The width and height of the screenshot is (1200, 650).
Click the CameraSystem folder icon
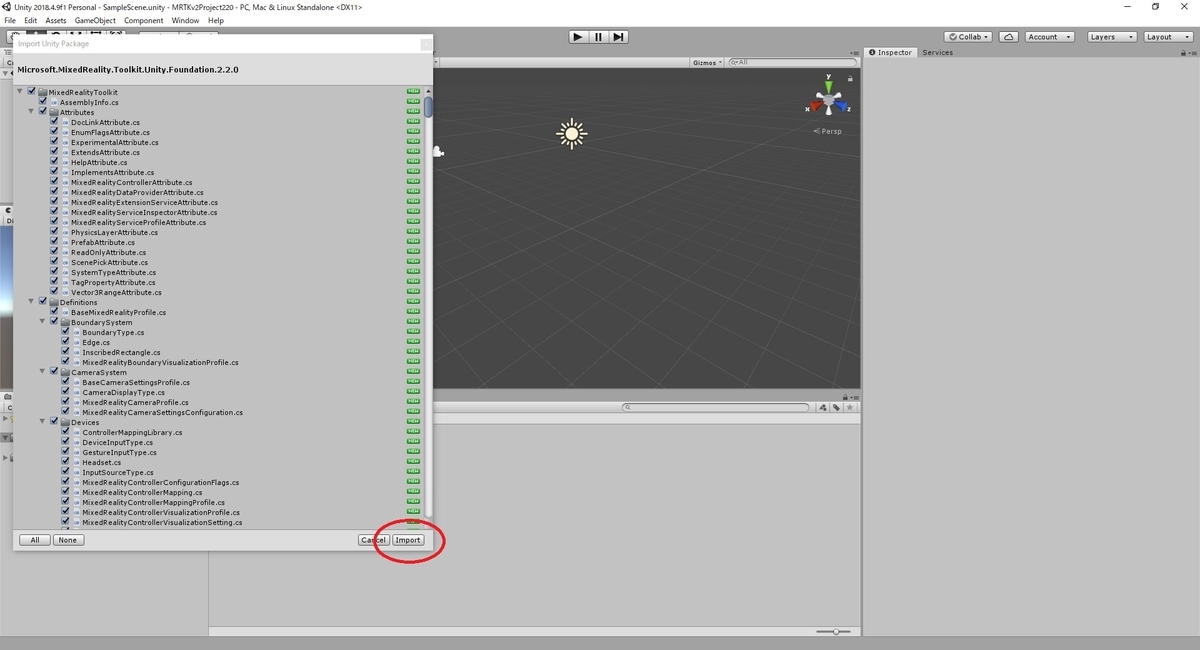(x=65, y=372)
